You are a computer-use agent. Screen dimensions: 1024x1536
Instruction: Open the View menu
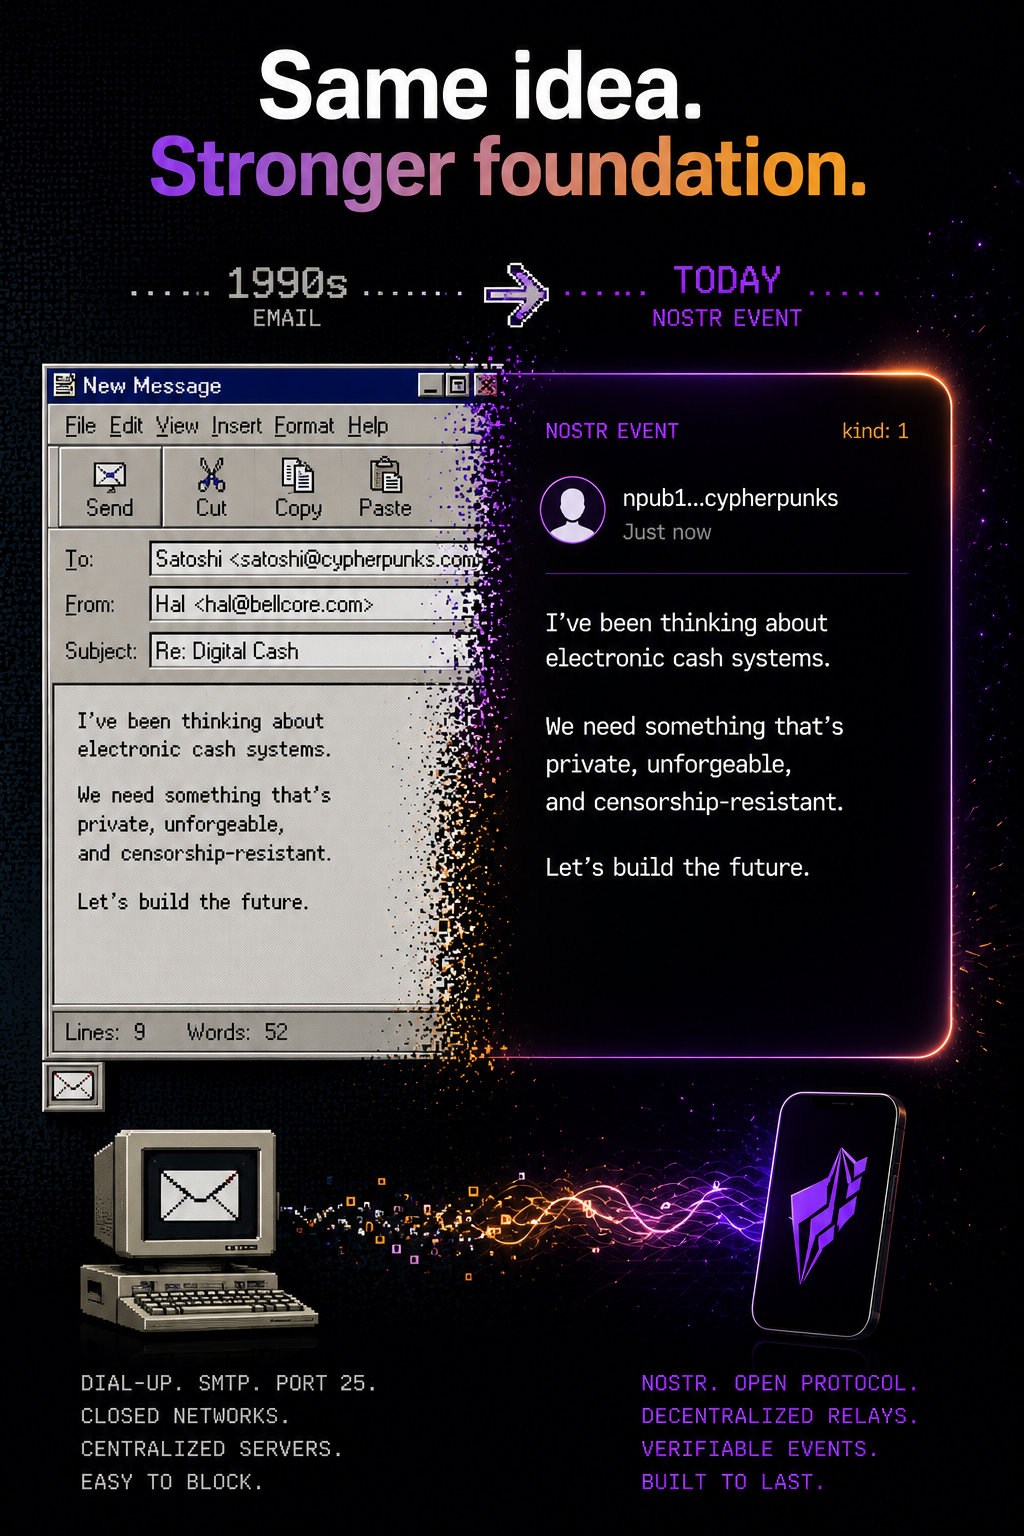coord(177,426)
